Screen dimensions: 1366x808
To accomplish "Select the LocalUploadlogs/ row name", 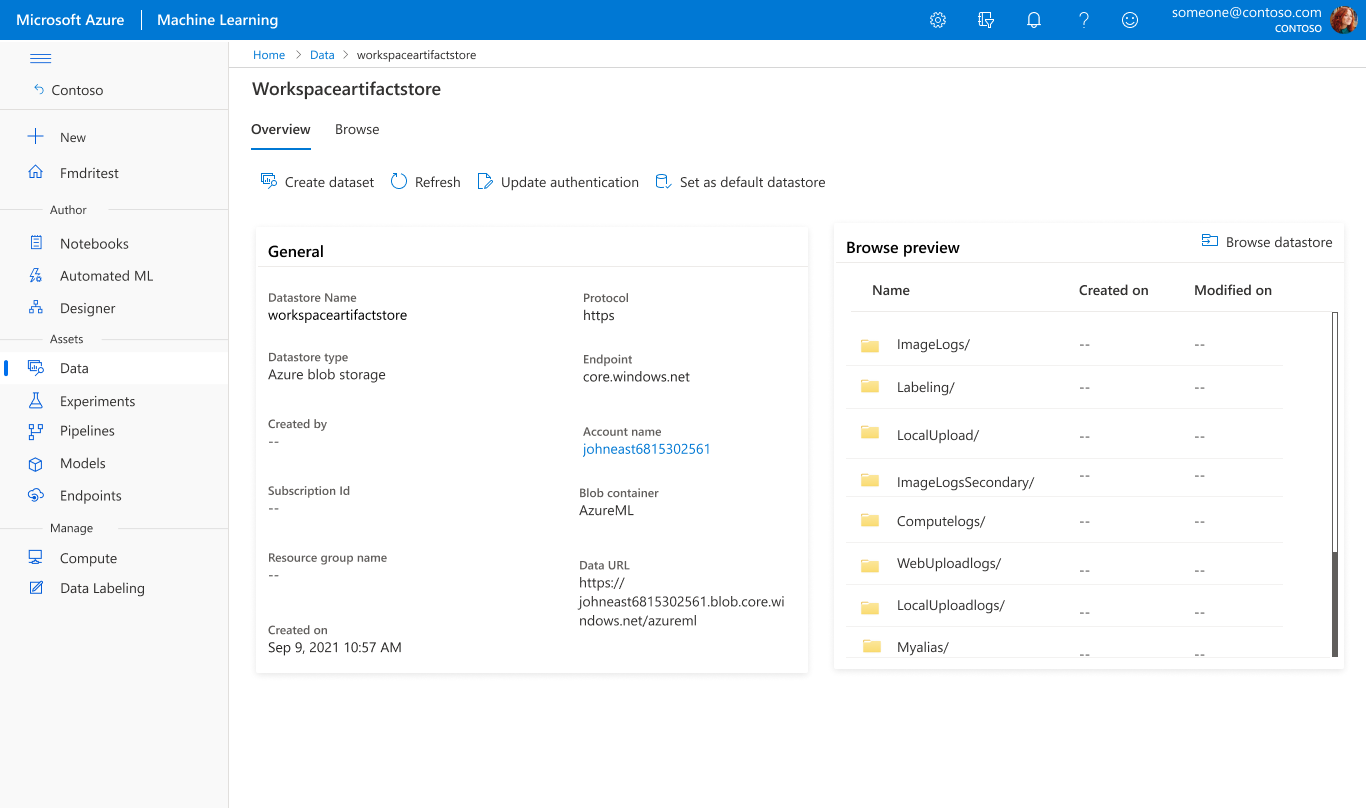I will pos(951,605).
